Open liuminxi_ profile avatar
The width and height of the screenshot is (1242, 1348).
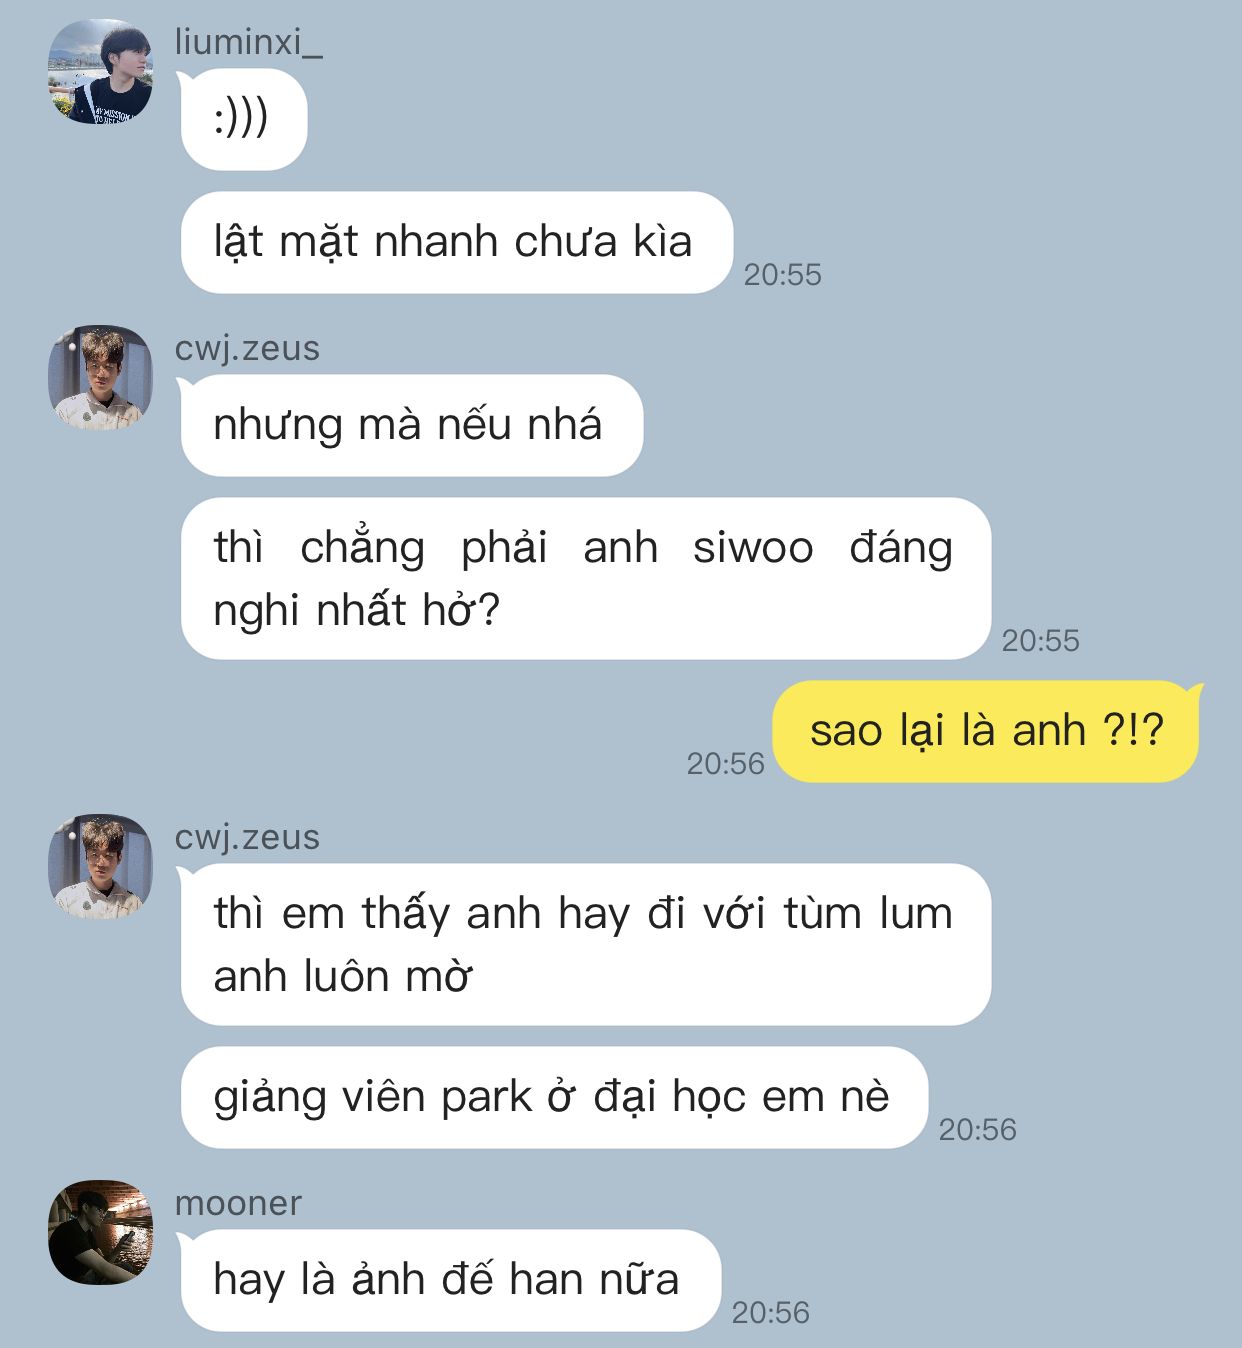coord(101,71)
